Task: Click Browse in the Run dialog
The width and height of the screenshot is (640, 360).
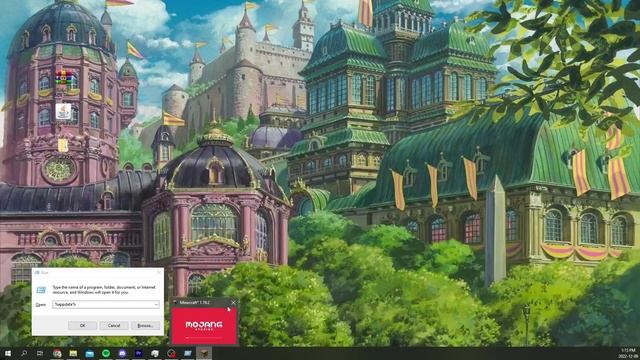Action: (145, 325)
